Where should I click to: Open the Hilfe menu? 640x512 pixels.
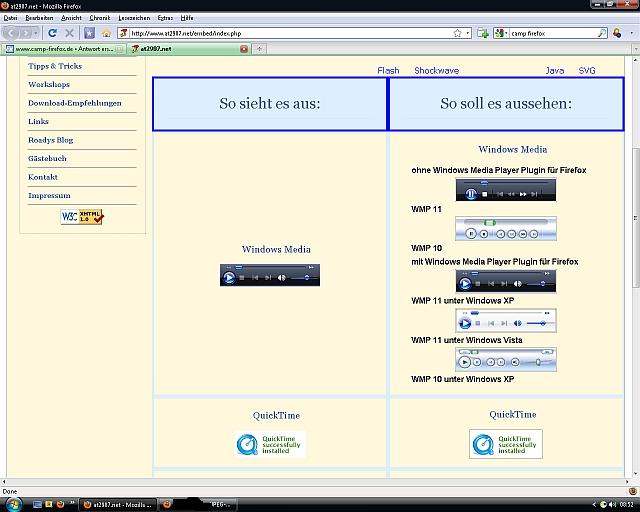tap(187, 18)
